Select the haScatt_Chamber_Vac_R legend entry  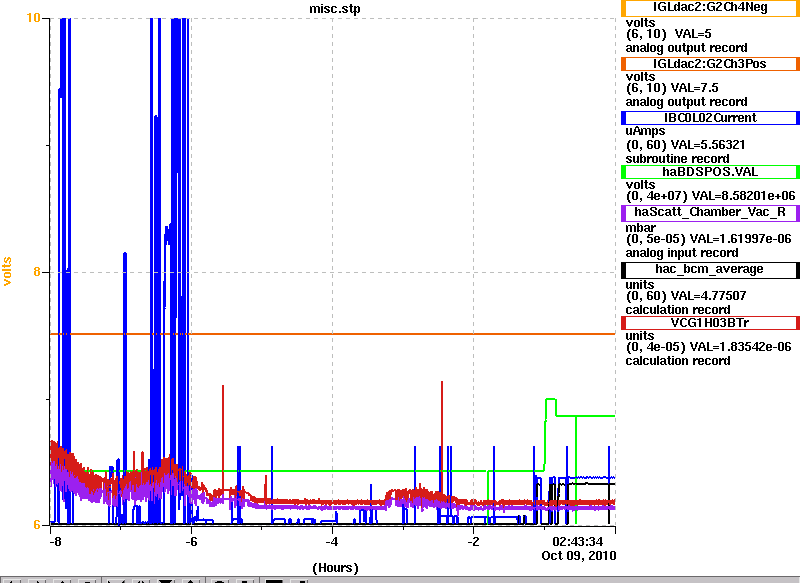[x=710, y=213]
